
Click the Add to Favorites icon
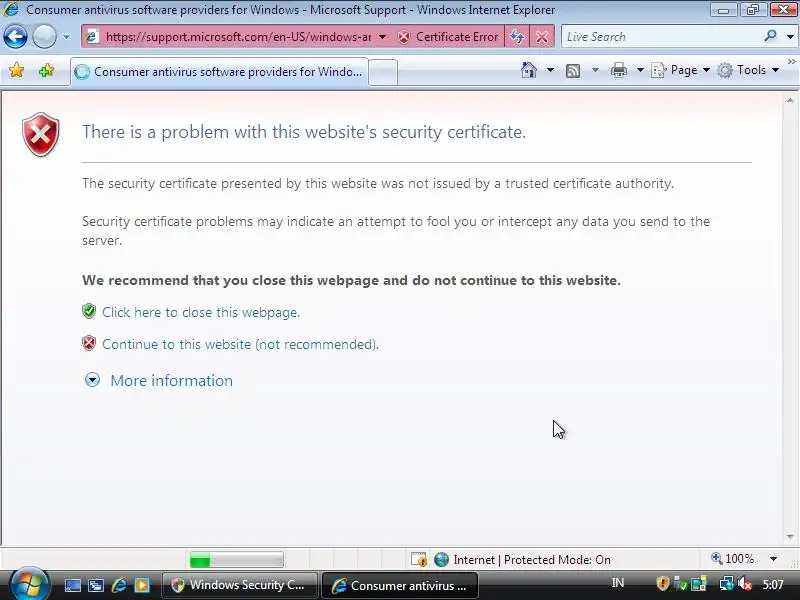[46, 70]
